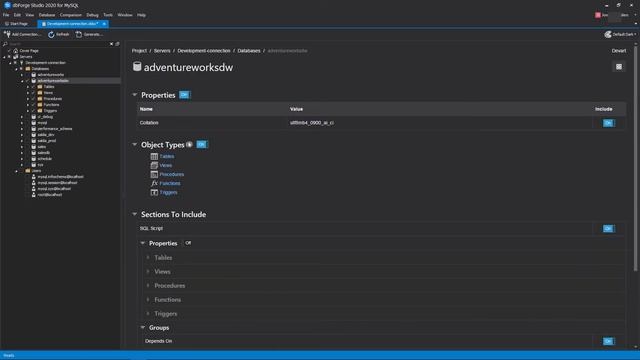Open the Debug menu

pyautogui.click(x=92, y=15)
